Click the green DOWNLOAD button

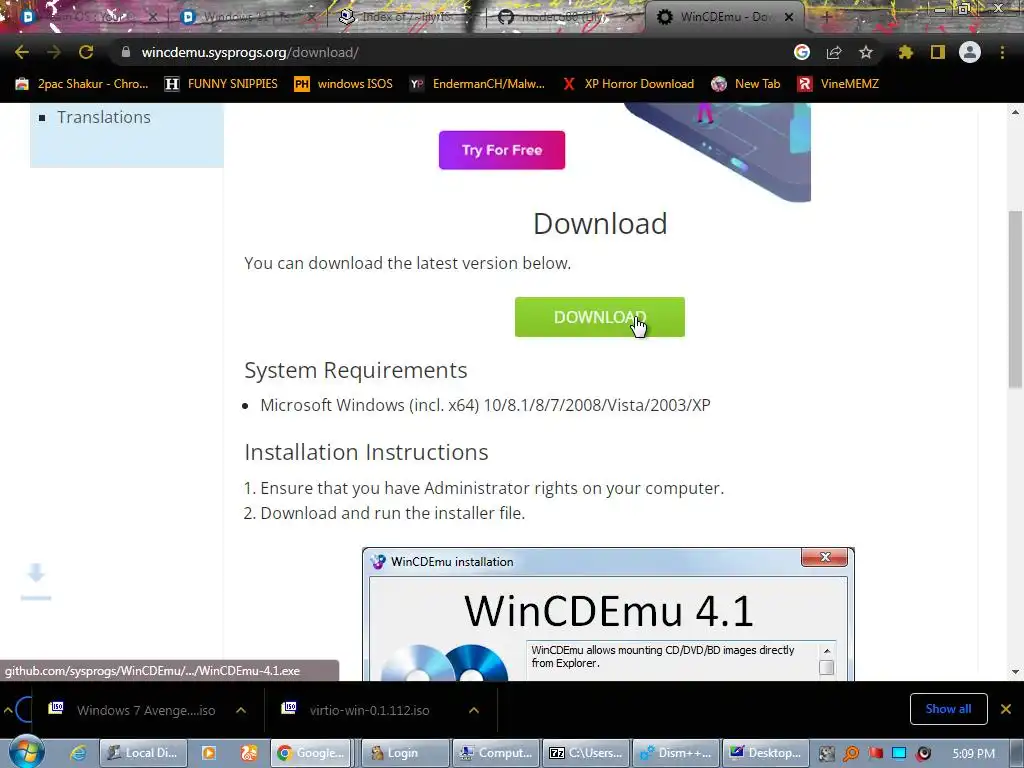coord(600,317)
